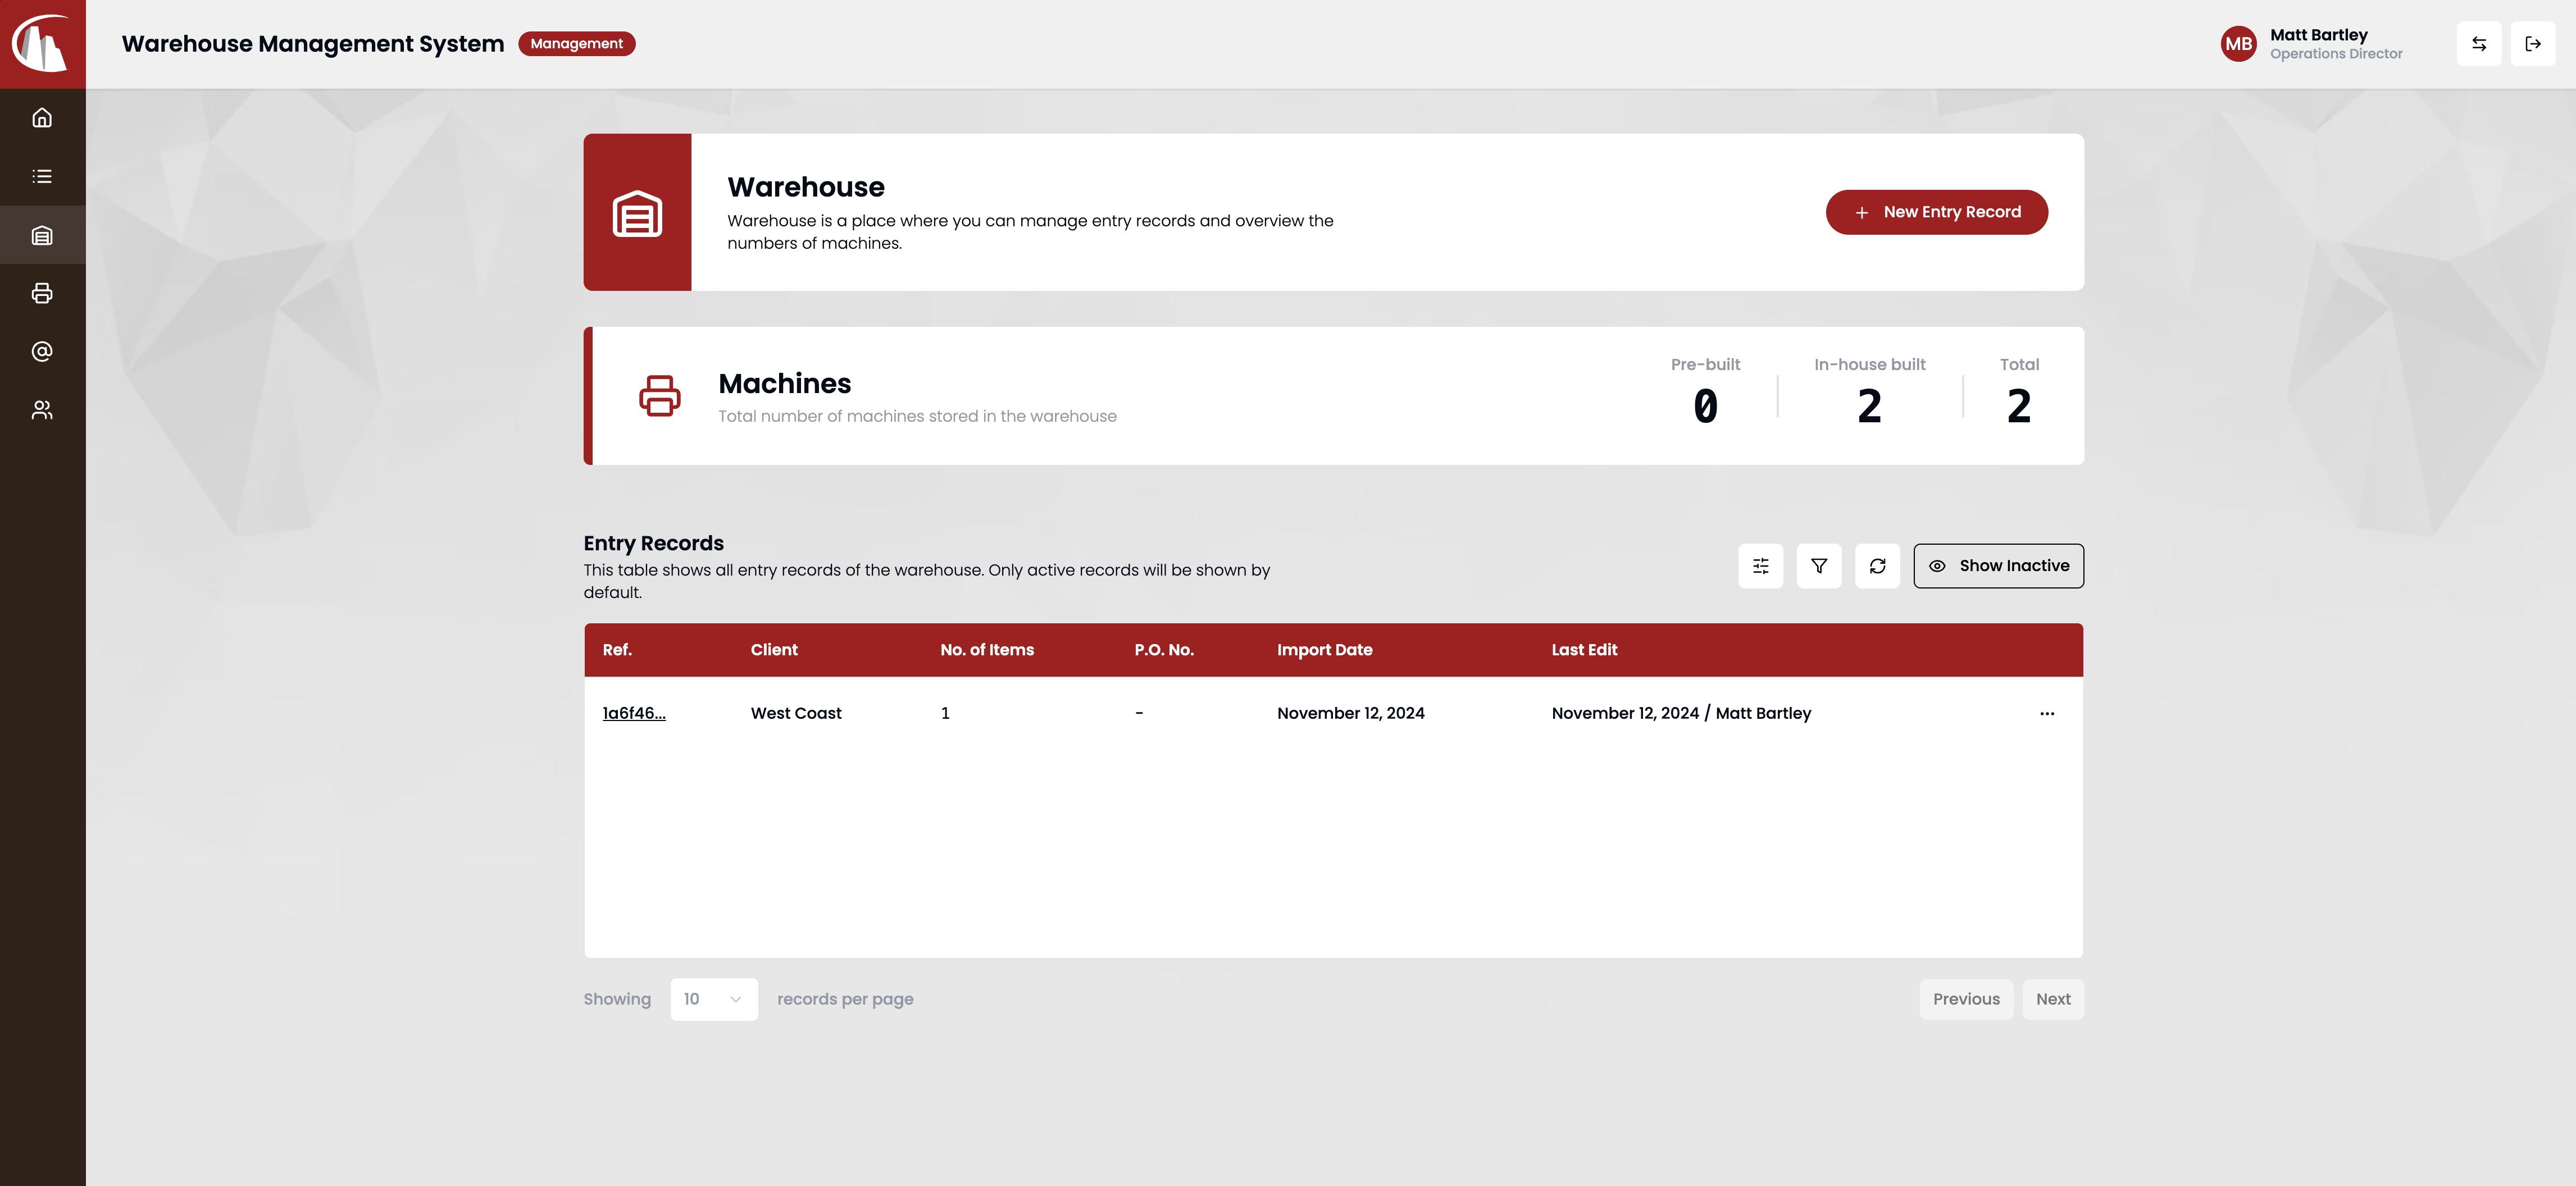Screen dimensions: 2576x1186
Task: Click the In-house built count value
Action: click(1869, 406)
